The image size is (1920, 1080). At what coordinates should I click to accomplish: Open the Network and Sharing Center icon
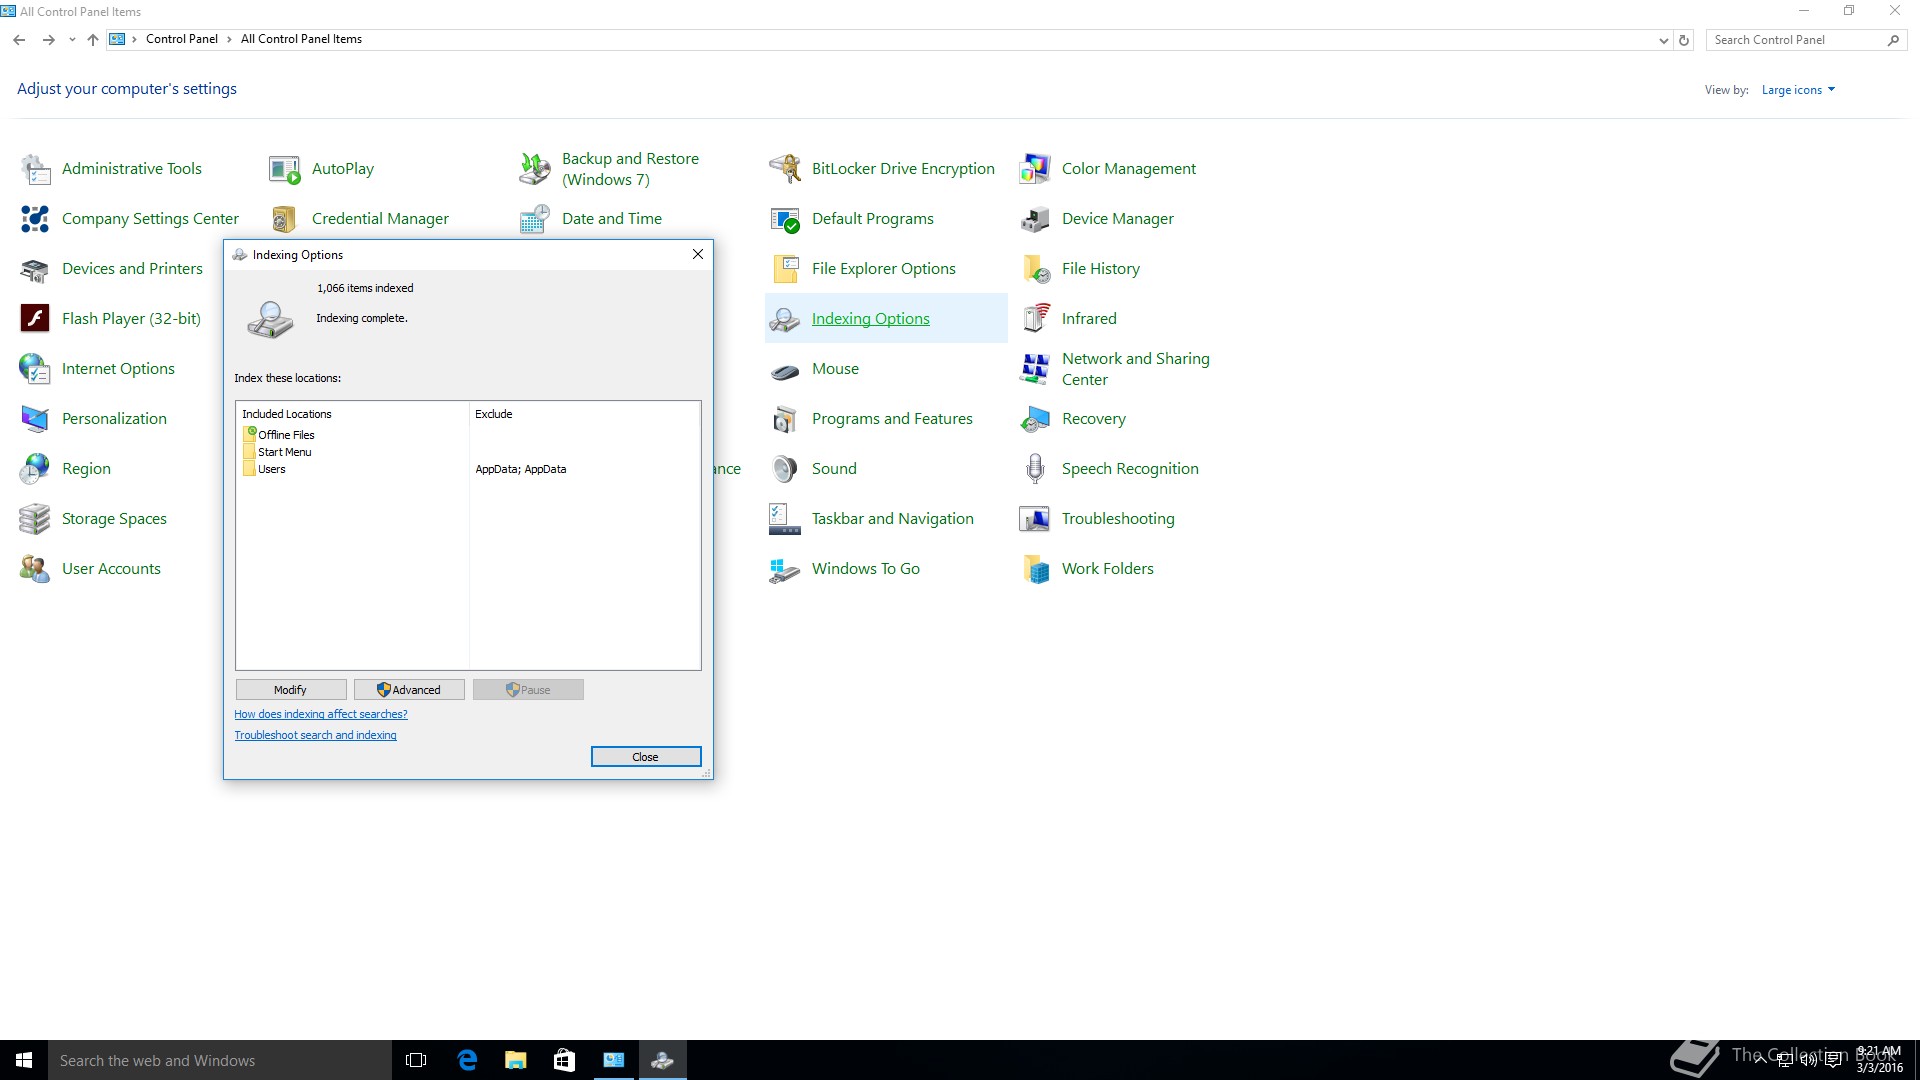1035,369
